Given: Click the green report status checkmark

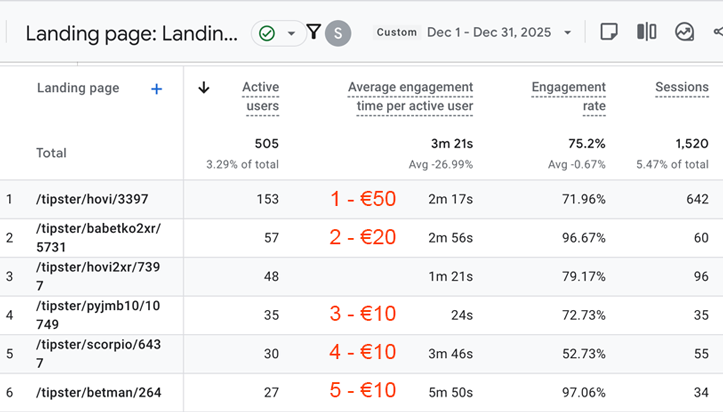Looking at the screenshot, I should [267, 33].
